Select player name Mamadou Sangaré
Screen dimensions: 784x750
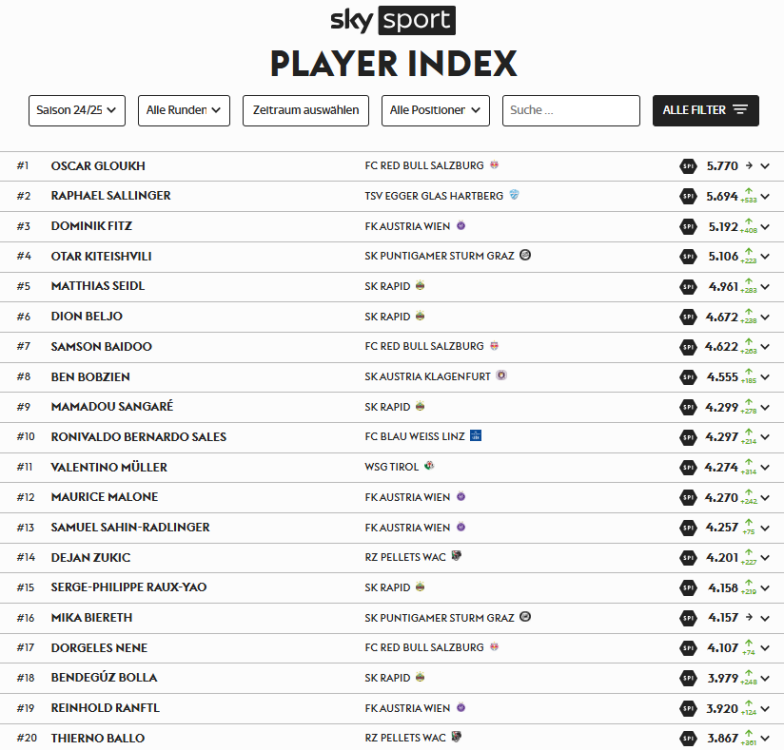coord(112,407)
